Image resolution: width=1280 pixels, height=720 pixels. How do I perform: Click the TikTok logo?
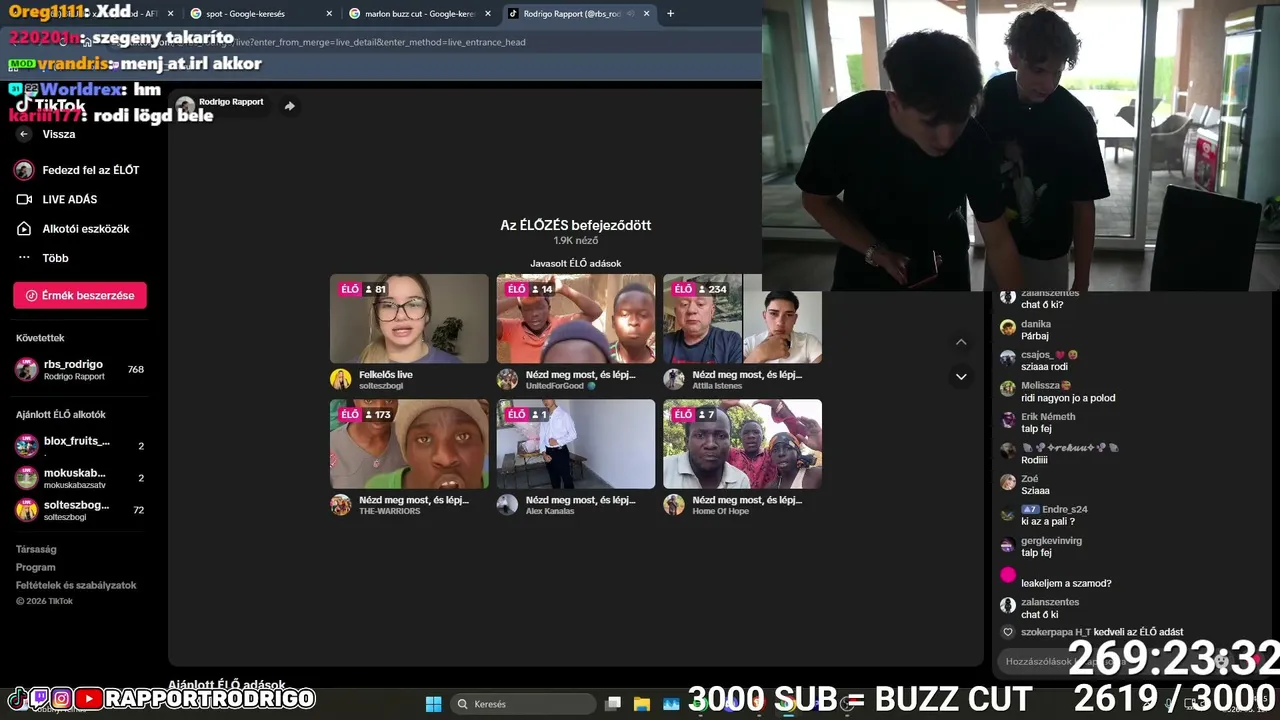coord(52,105)
